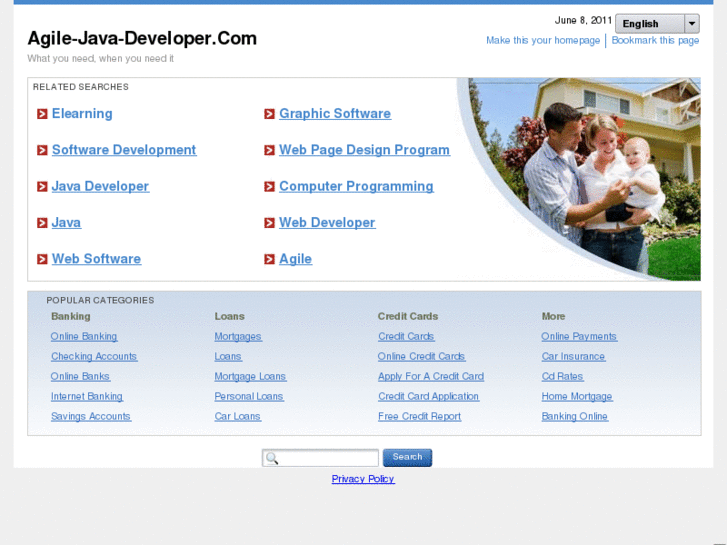Click the Agile-Java-Developer.Com site title

142,38
